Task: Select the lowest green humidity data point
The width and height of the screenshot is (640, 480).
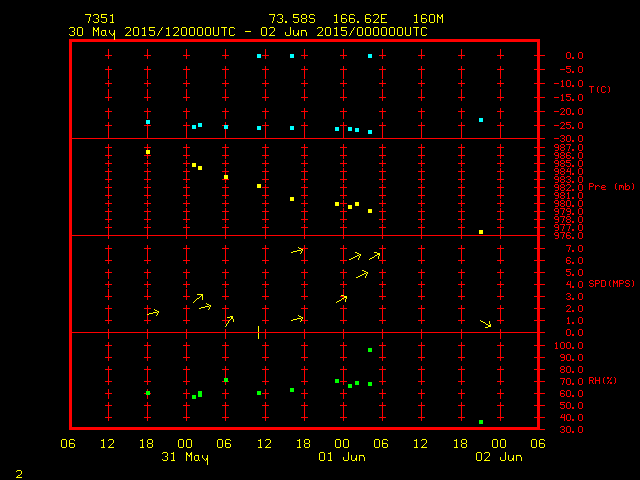Action: click(481, 422)
